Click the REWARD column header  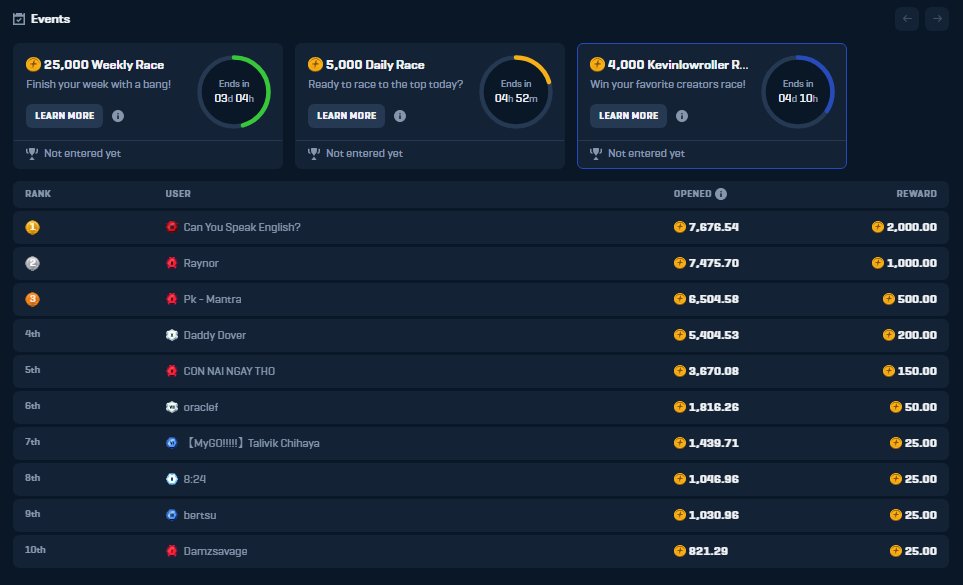pos(916,194)
